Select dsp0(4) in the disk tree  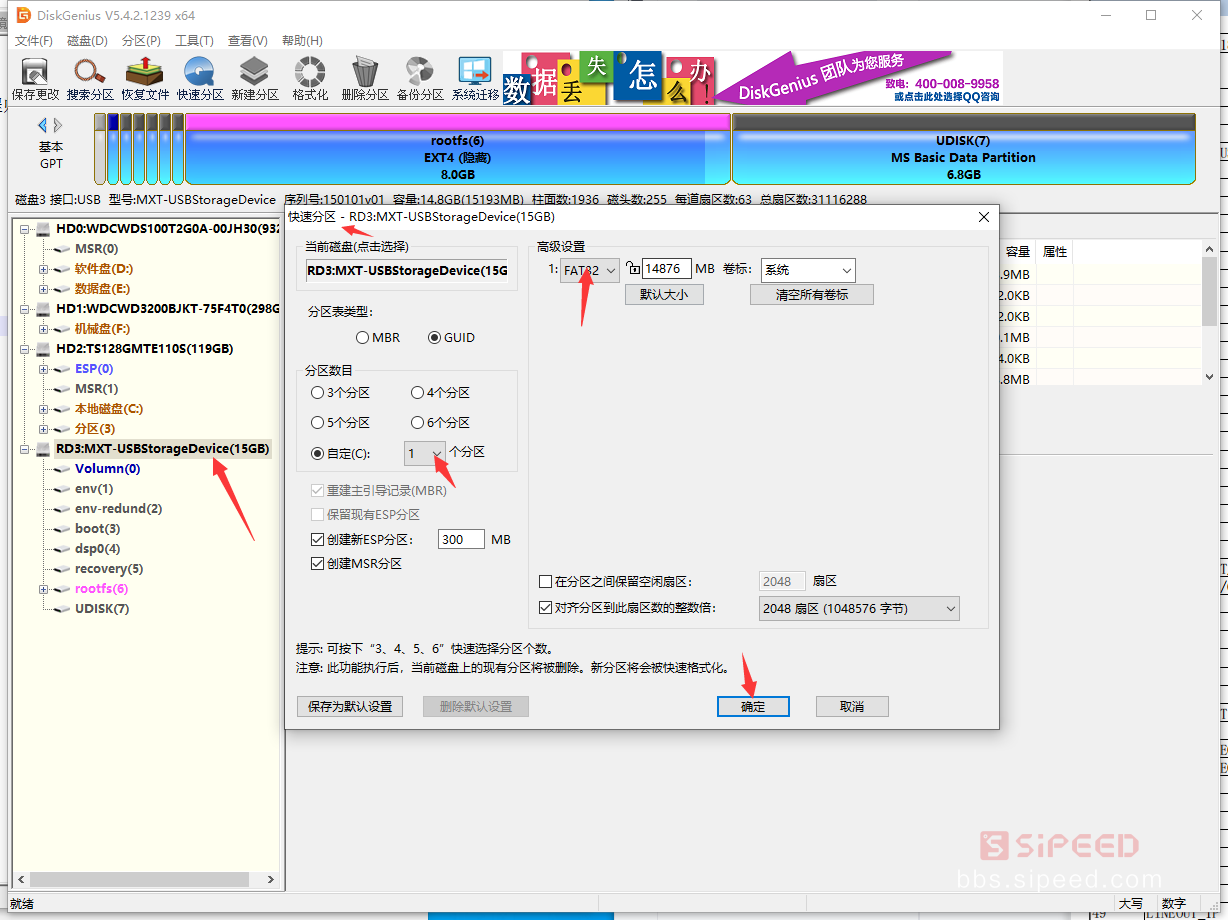[x=97, y=549]
